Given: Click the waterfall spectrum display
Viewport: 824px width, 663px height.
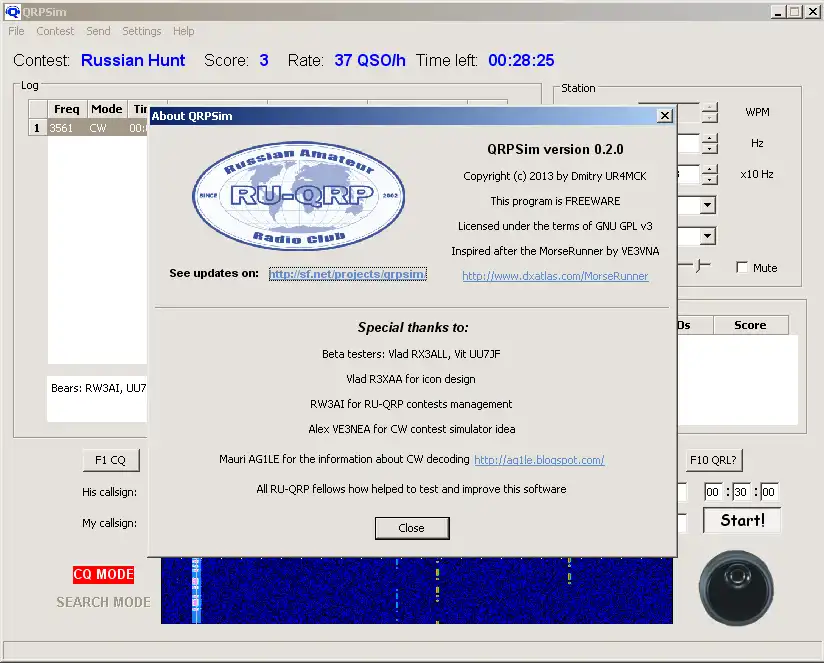Looking at the screenshot, I should [x=417, y=591].
